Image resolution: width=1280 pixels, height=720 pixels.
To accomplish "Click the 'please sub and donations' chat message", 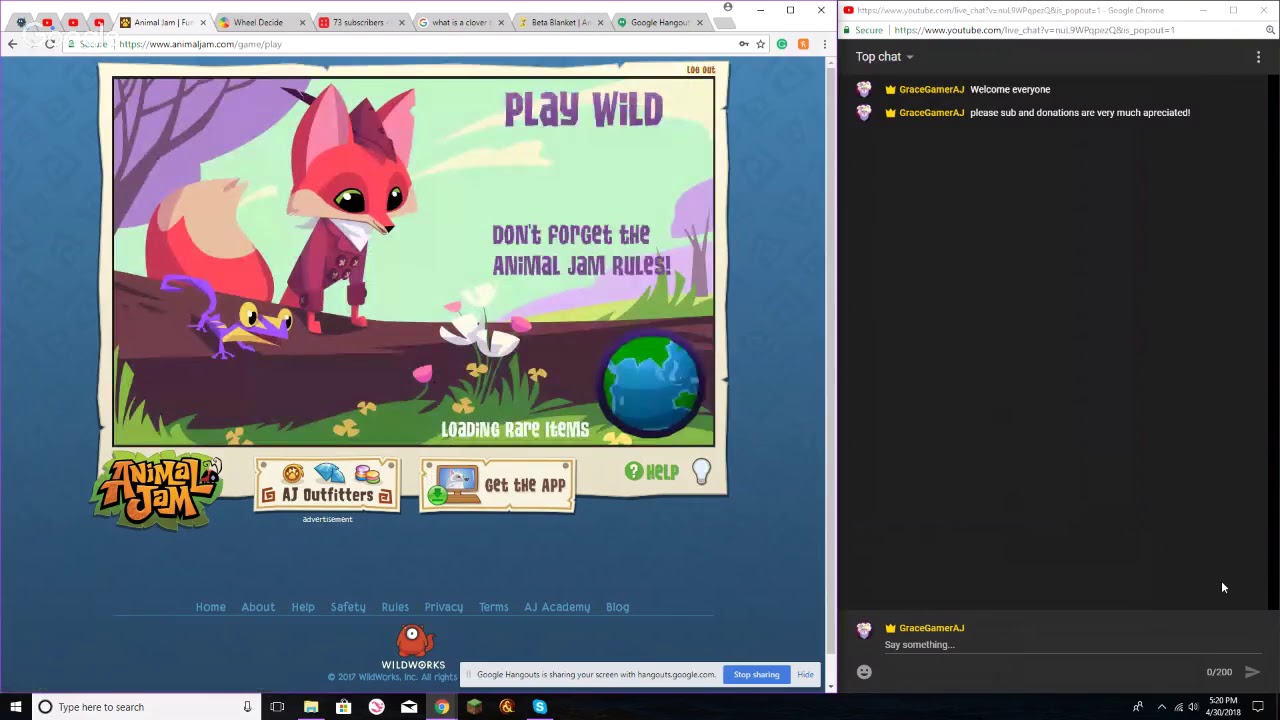I will (x=1080, y=113).
